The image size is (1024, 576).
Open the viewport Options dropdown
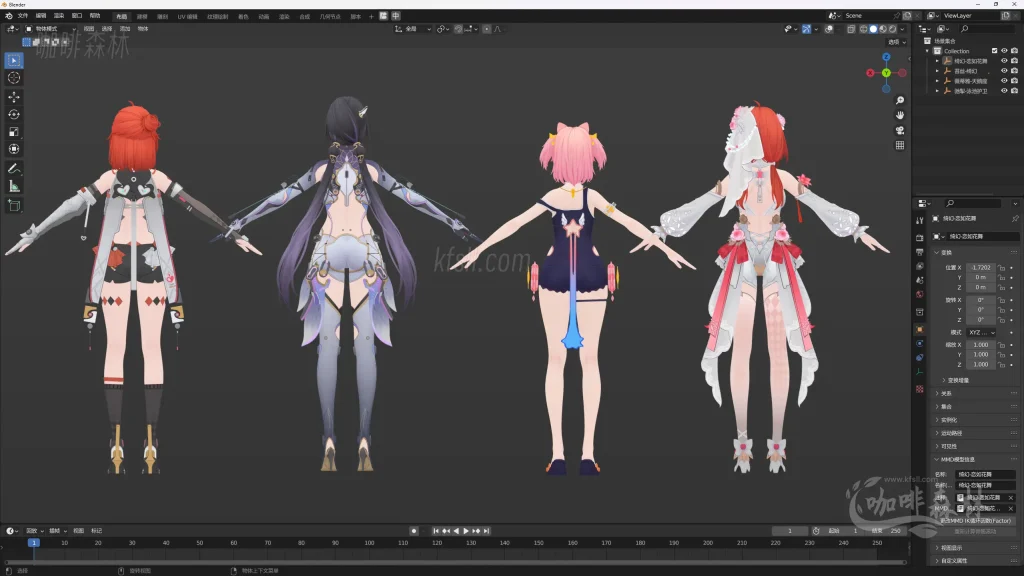coord(896,42)
